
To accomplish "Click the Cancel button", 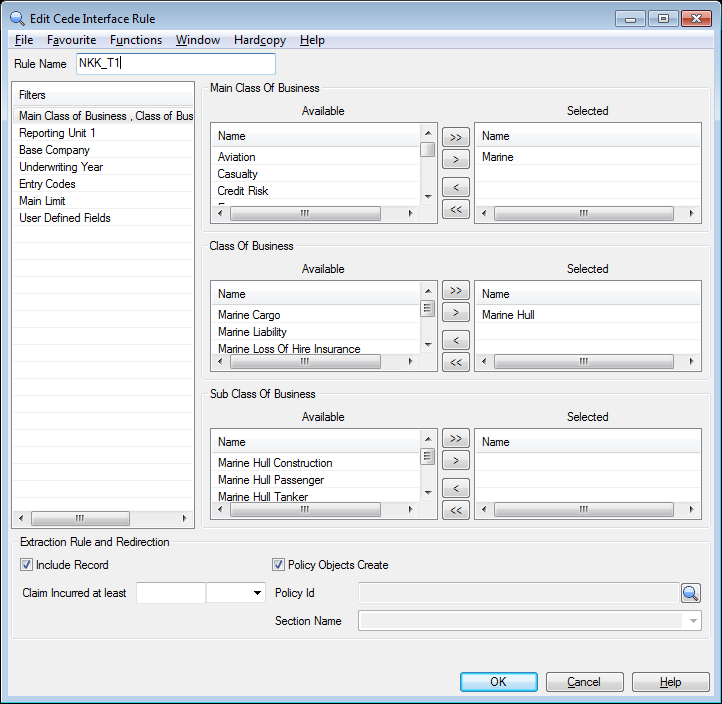I will pyautogui.click(x=584, y=682).
